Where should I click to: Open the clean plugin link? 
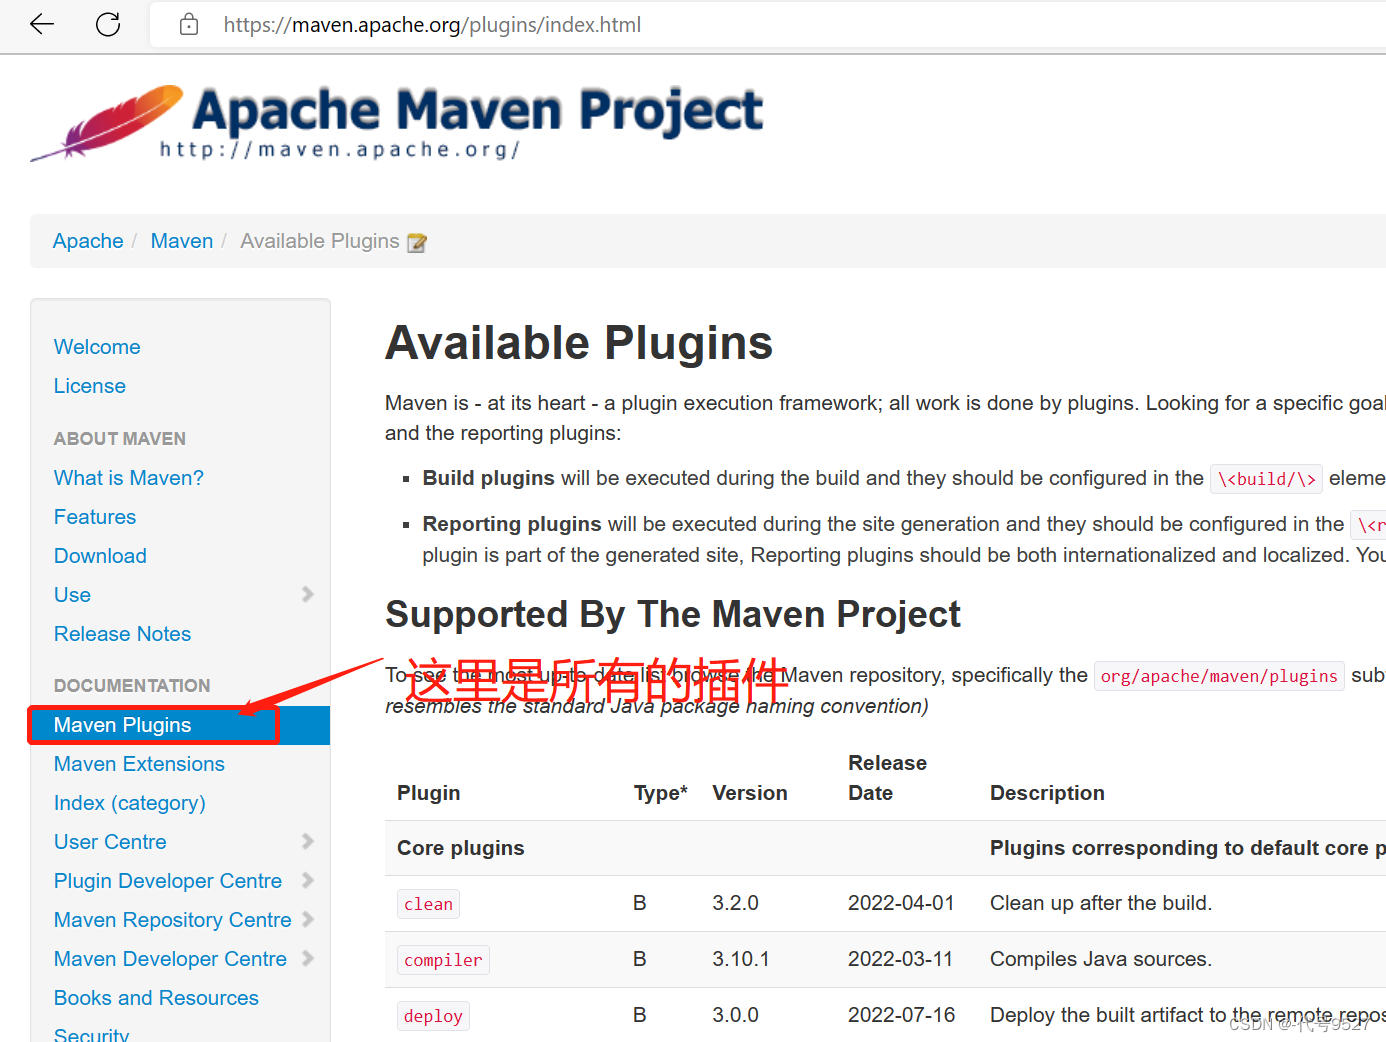pyautogui.click(x=429, y=904)
